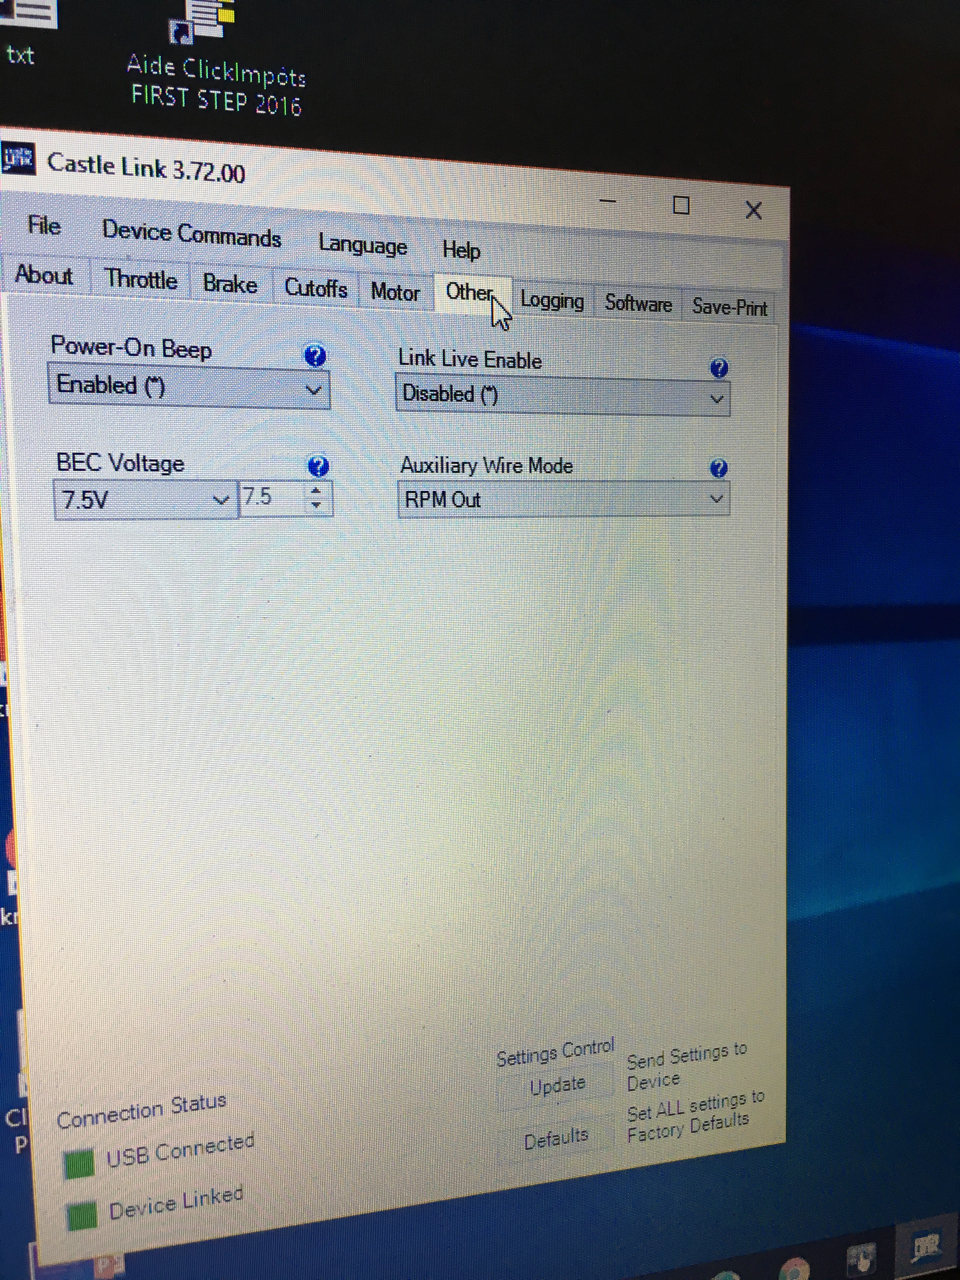The height and width of the screenshot is (1280, 960).
Task: Switch to the About tab
Action: click(x=44, y=275)
